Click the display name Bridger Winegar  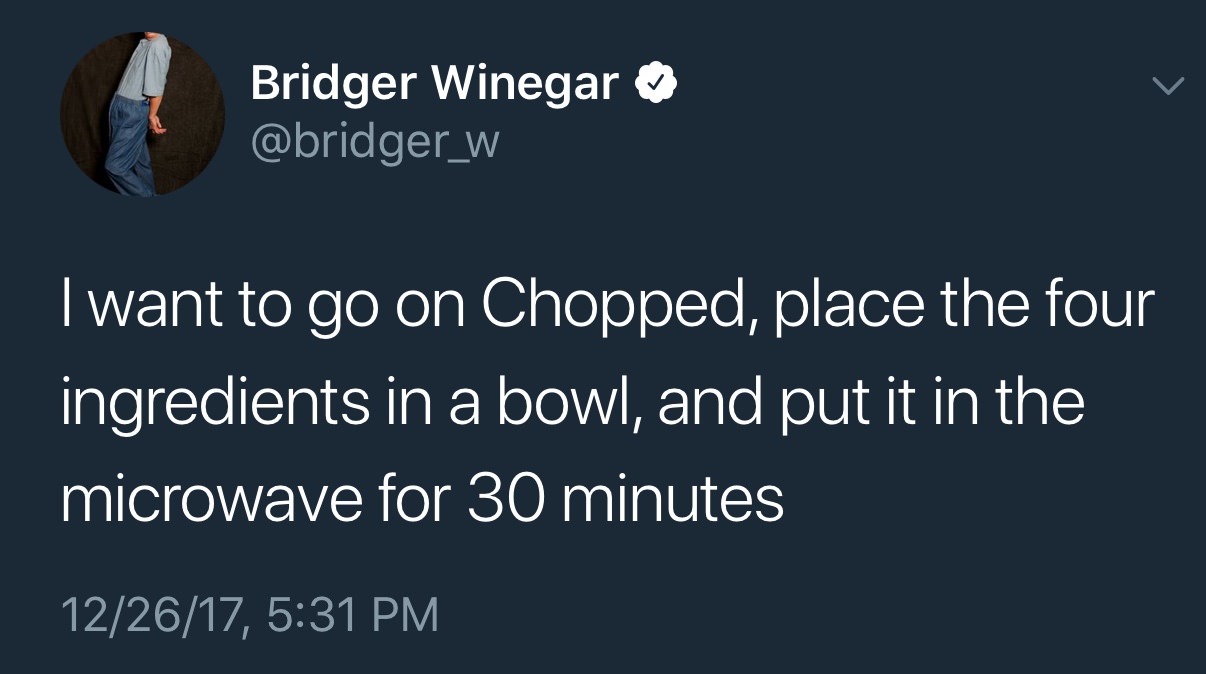435,83
